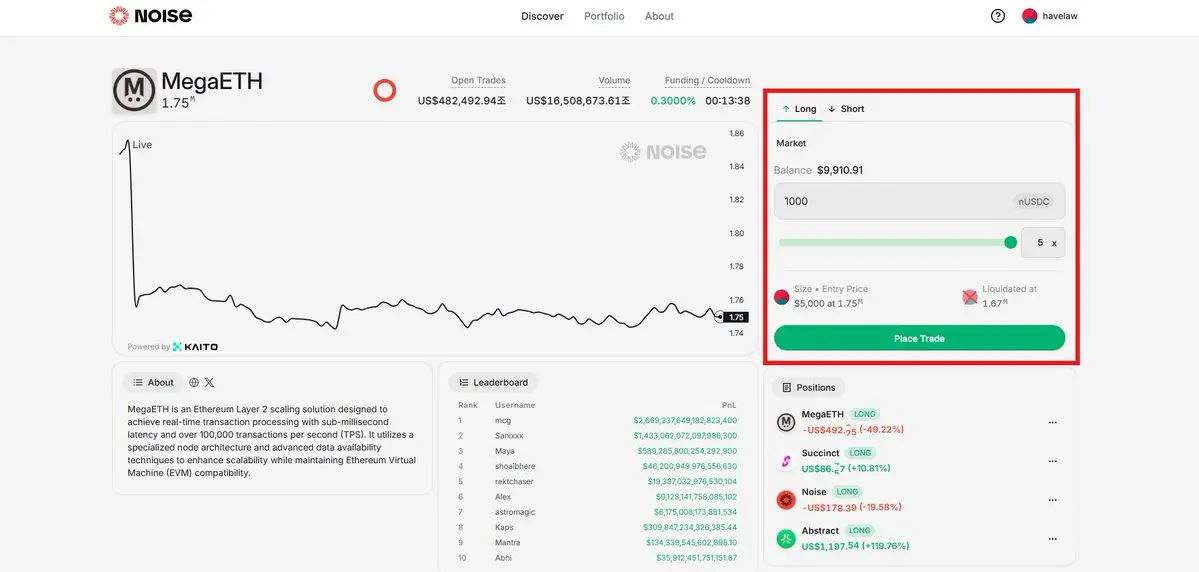Click the Place Trade button
Image resolution: width=1199 pixels, height=572 pixels.
[919, 338]
